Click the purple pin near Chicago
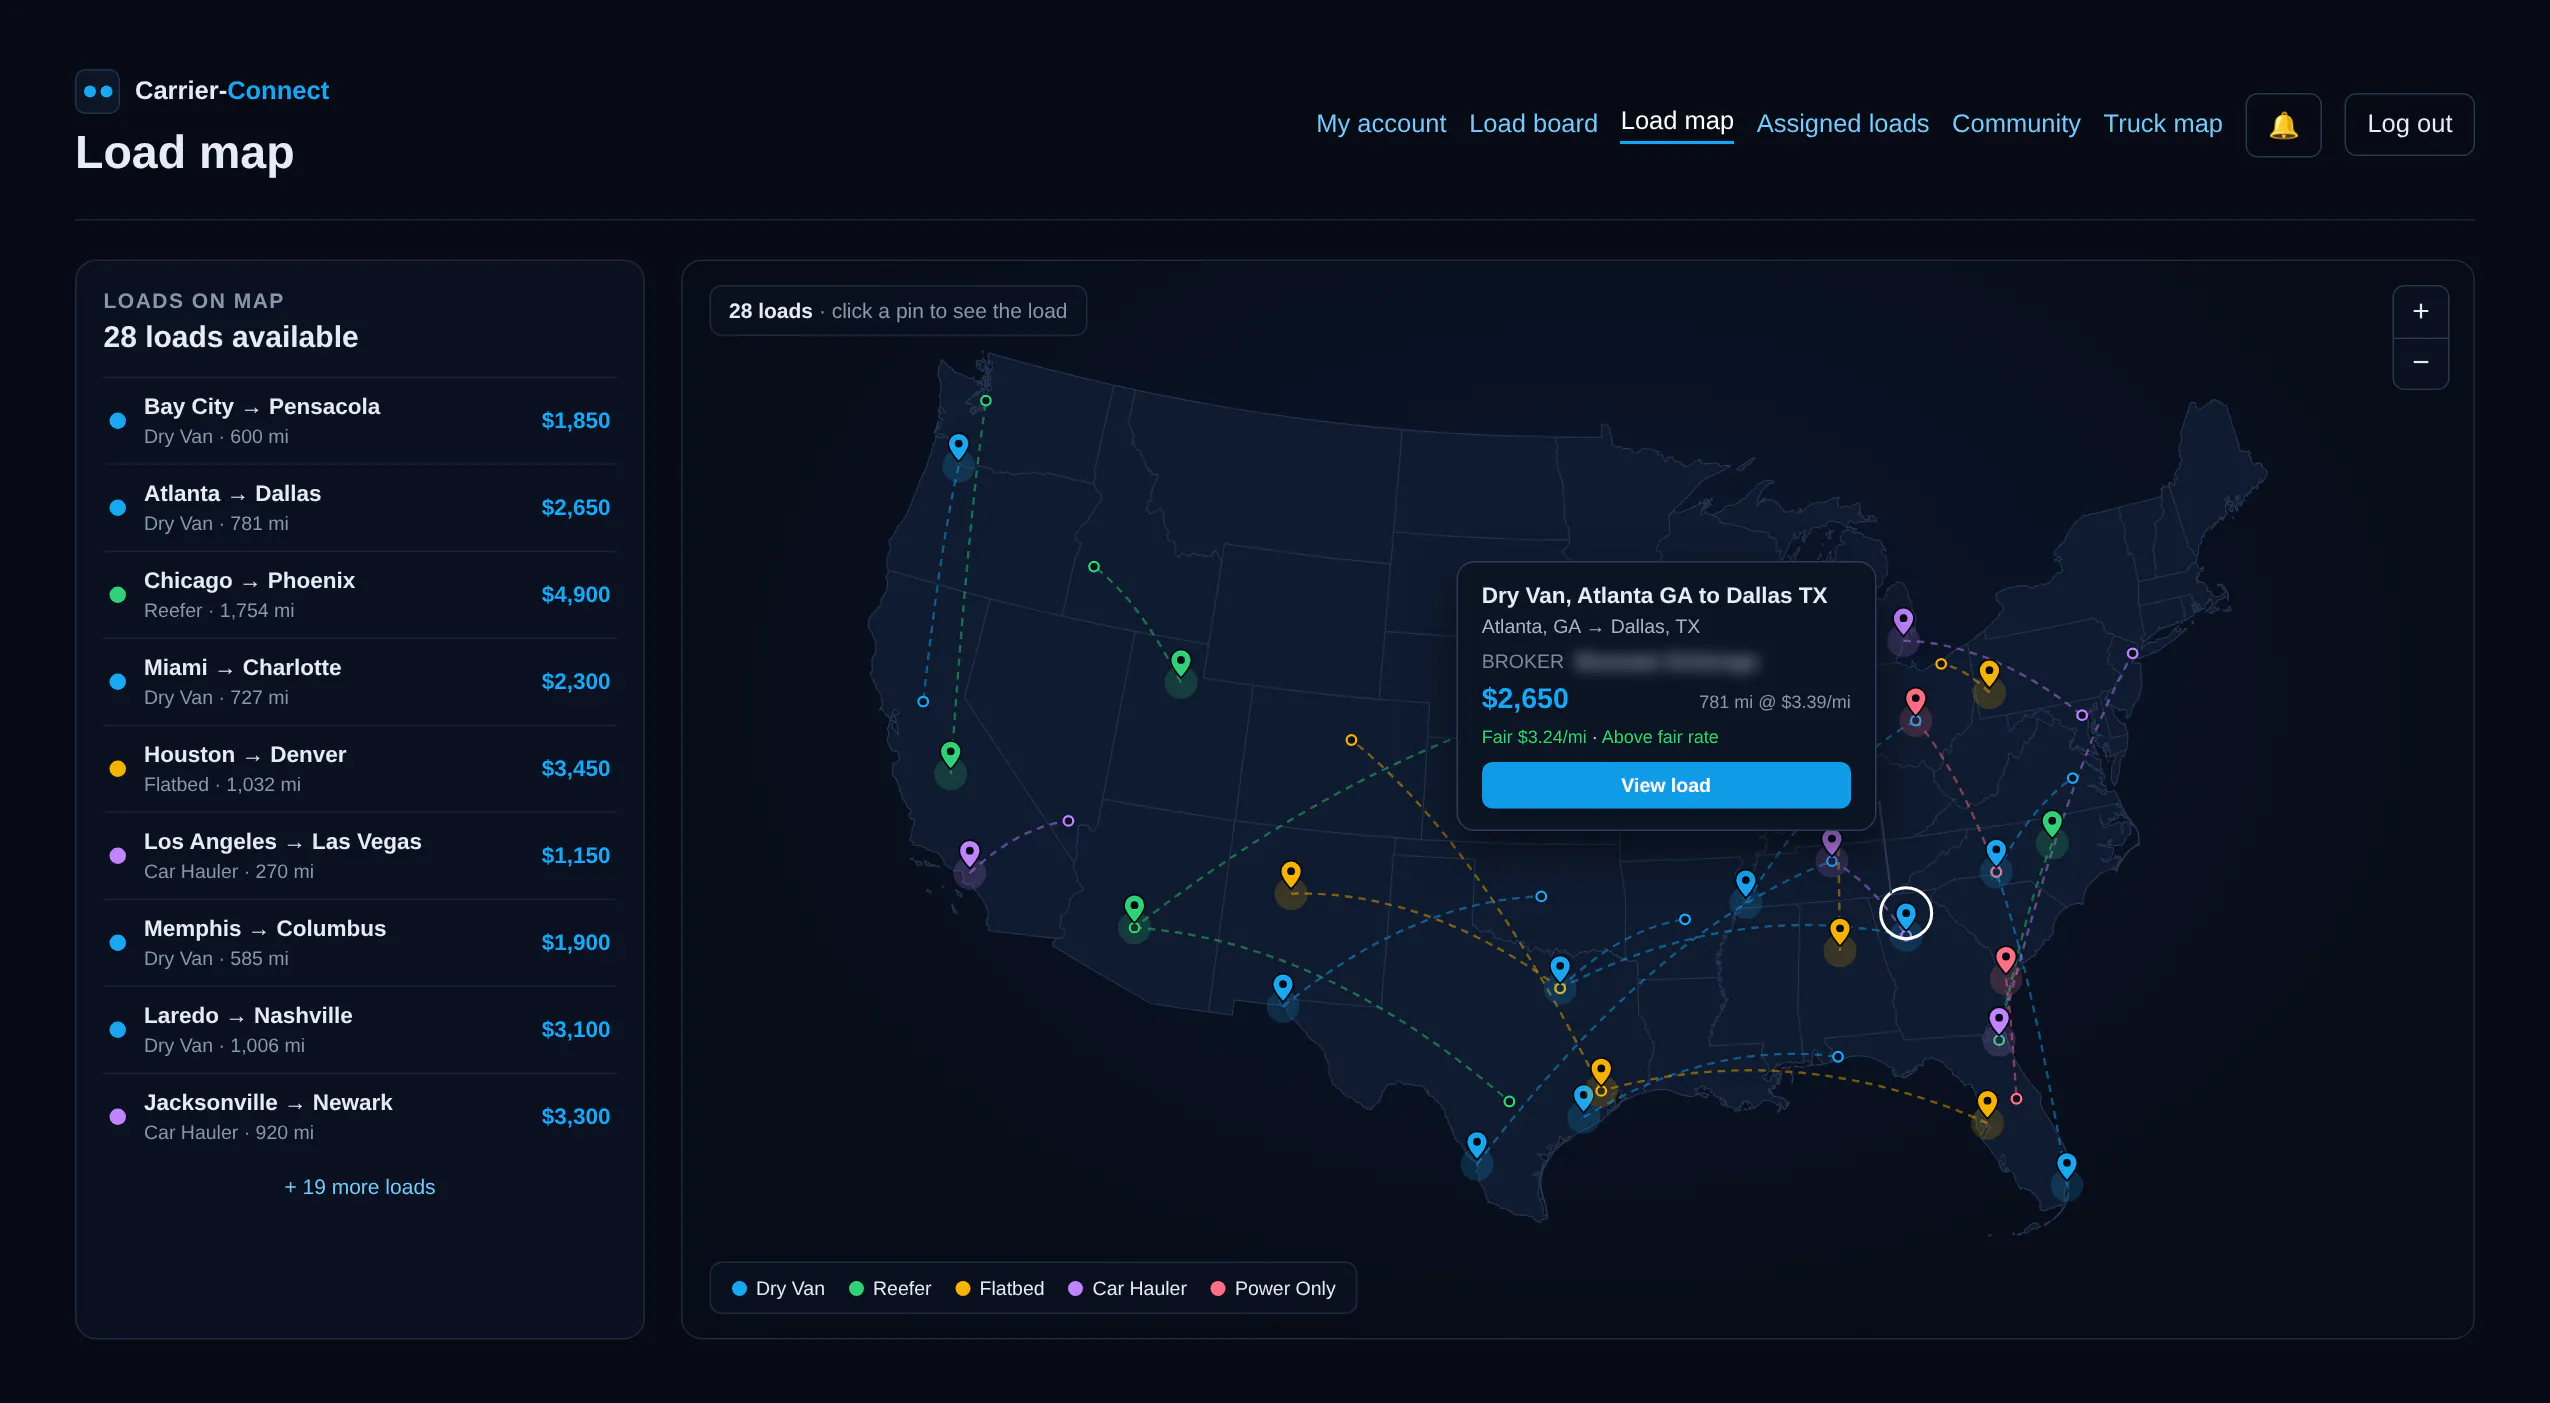Viewport: 2550px width, 1403px height. [x=1903, y=621]
